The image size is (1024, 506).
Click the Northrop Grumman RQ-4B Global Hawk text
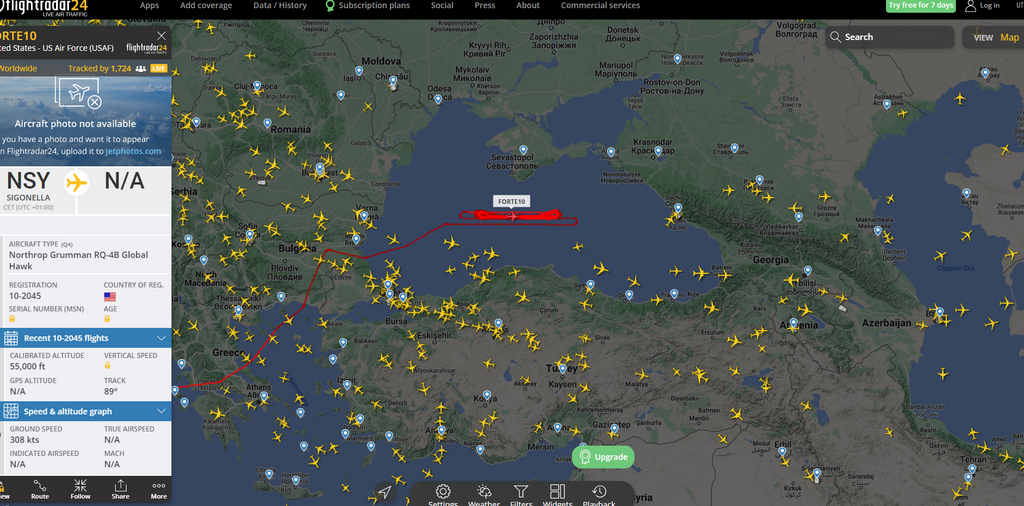pos(78,261)
